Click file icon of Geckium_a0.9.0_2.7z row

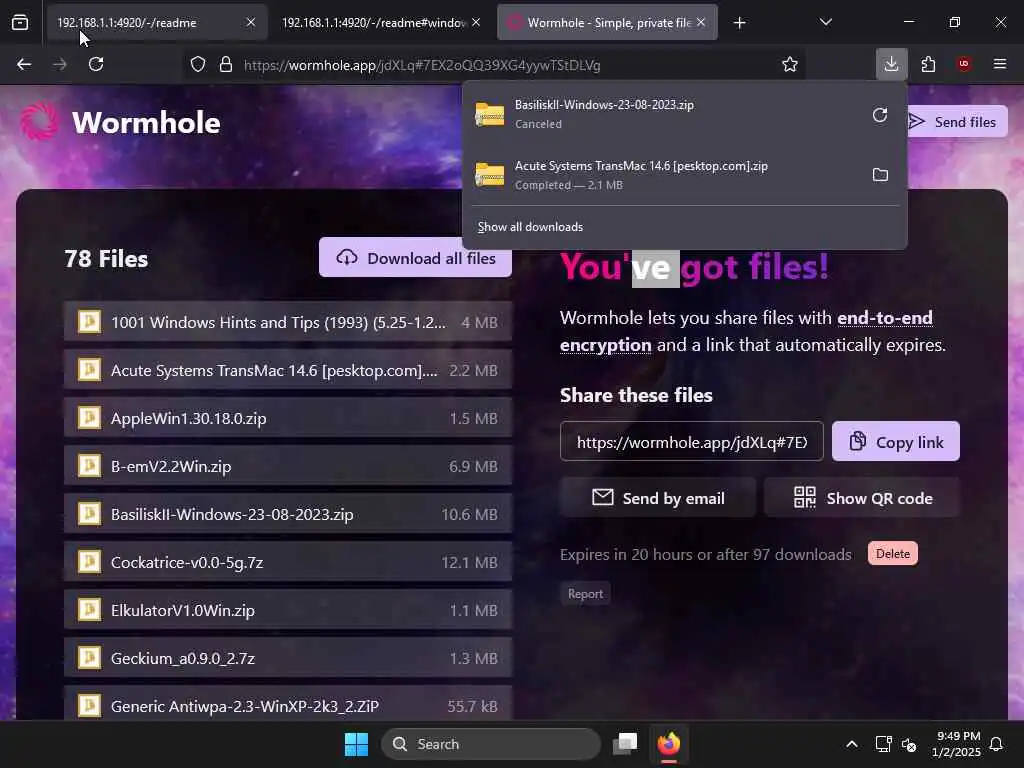89,658
